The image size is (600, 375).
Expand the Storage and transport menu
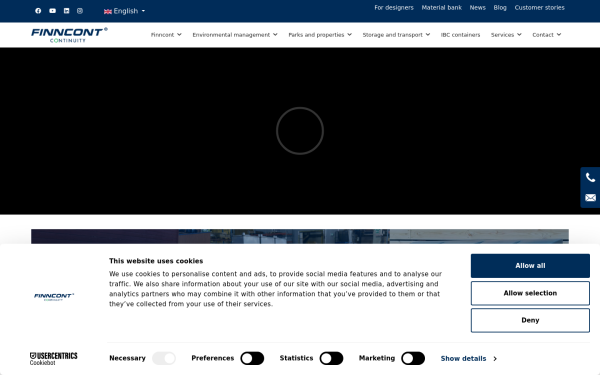(x=396, y=35)
